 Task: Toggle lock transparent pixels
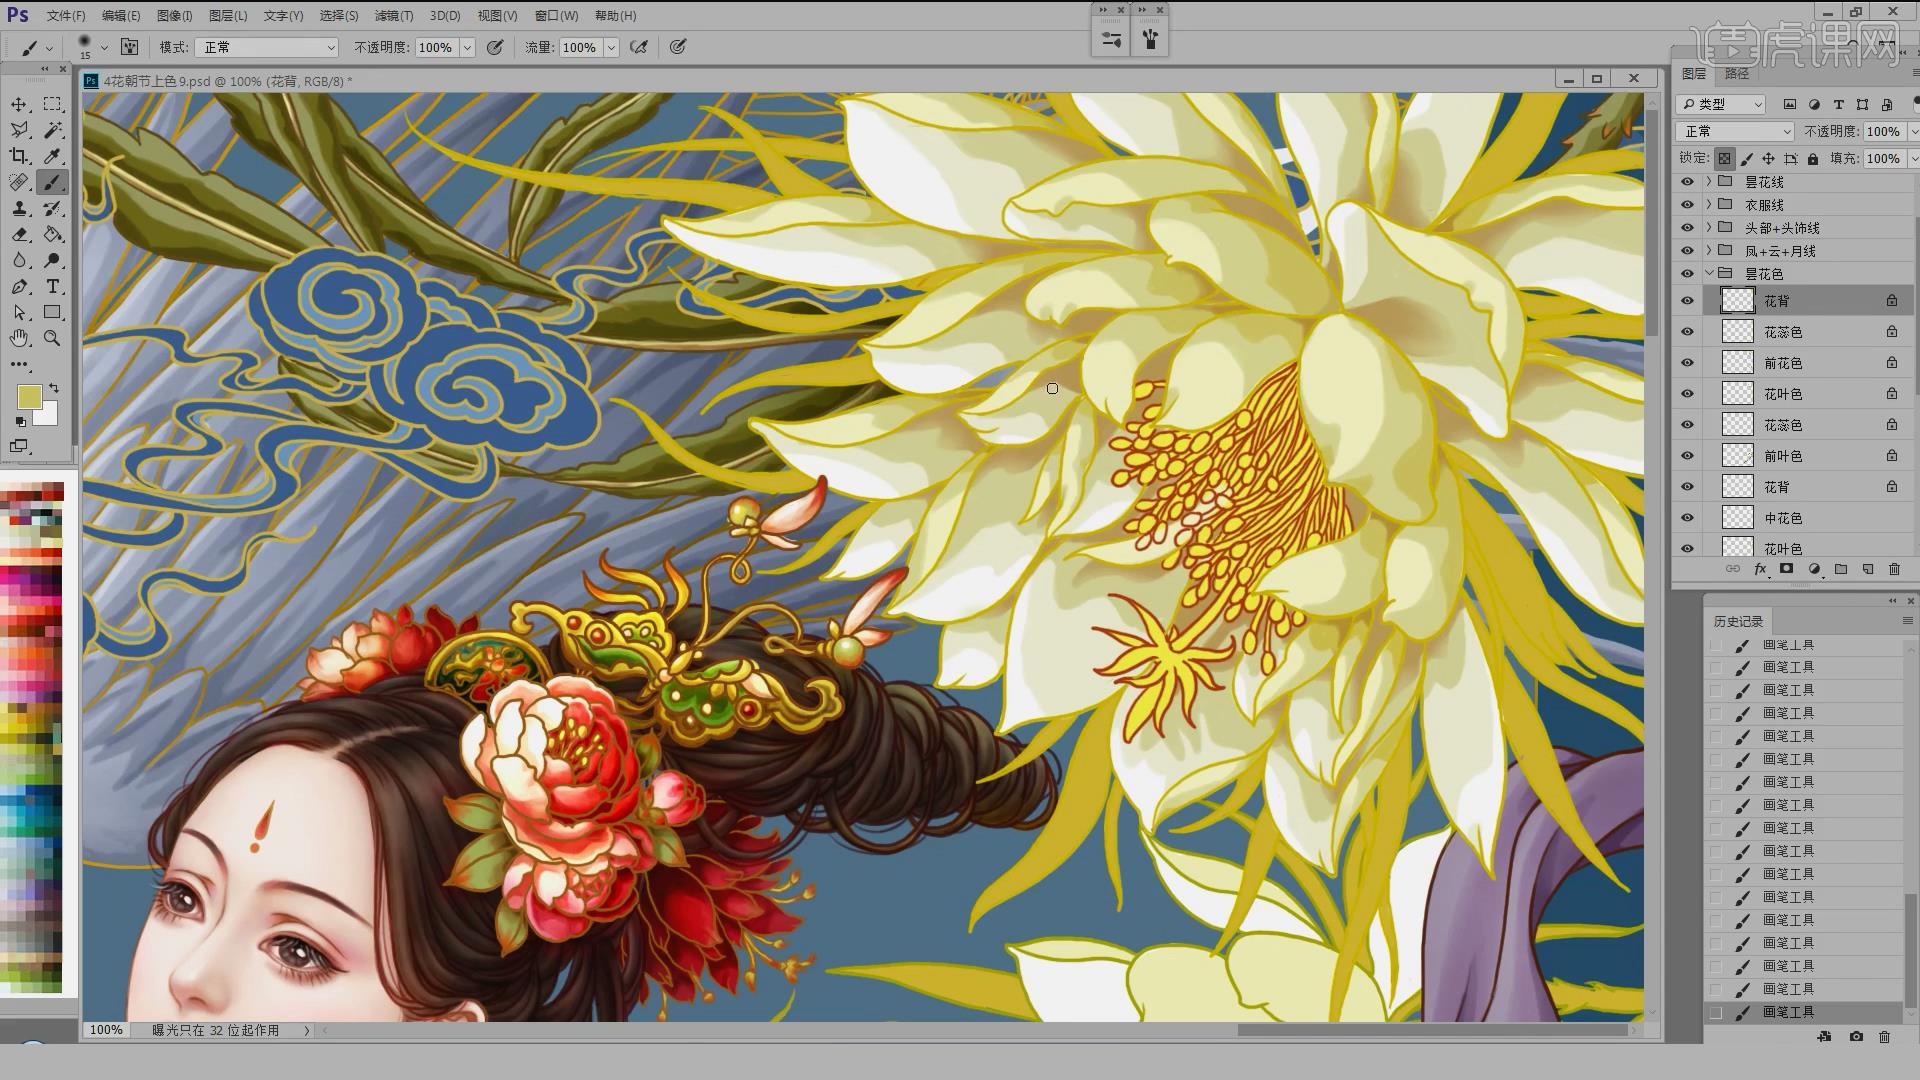[x=1725, y=158]
